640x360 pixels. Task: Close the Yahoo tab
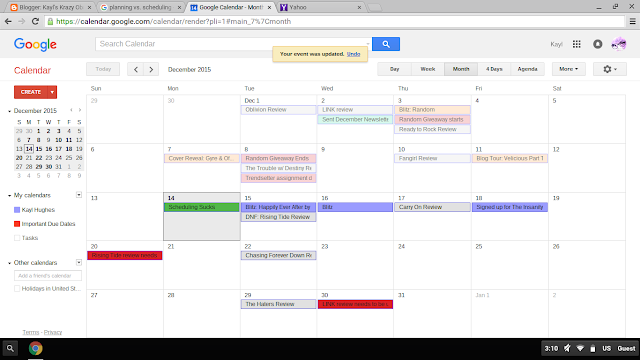pyautogui.click(x=359, y=7)
